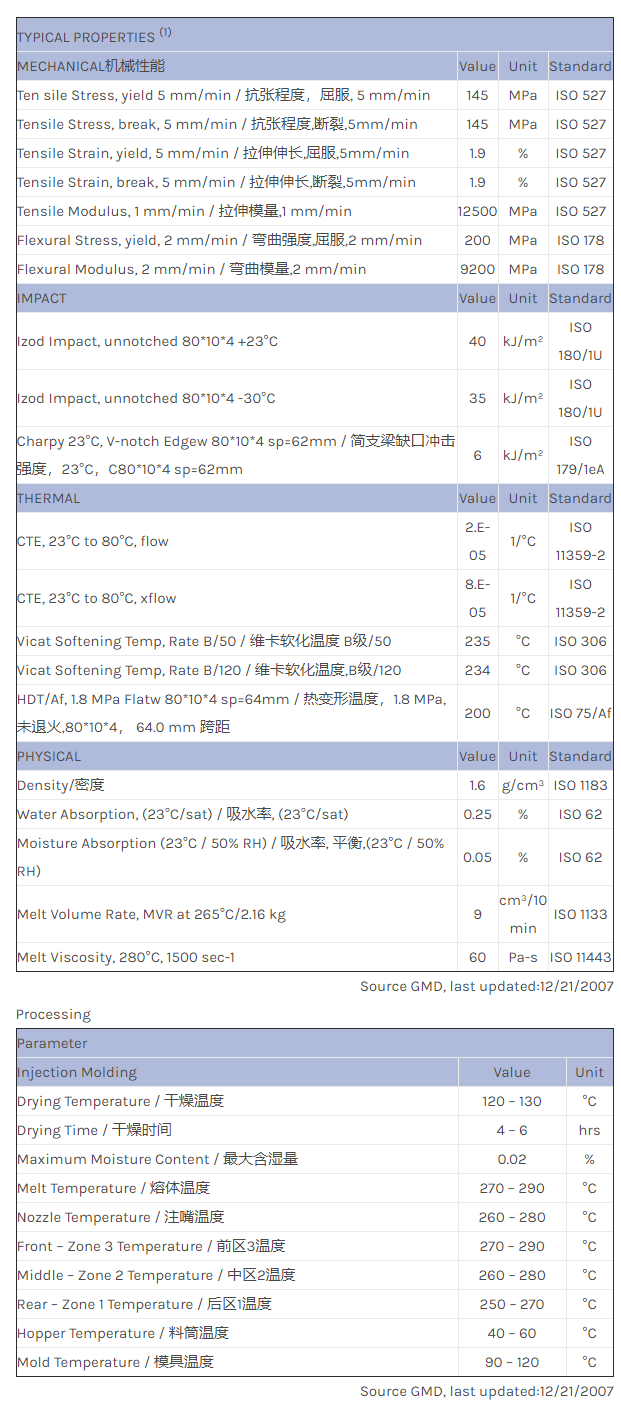
Task: Click the IMPACT section header
Action: [x=42, y=298]
